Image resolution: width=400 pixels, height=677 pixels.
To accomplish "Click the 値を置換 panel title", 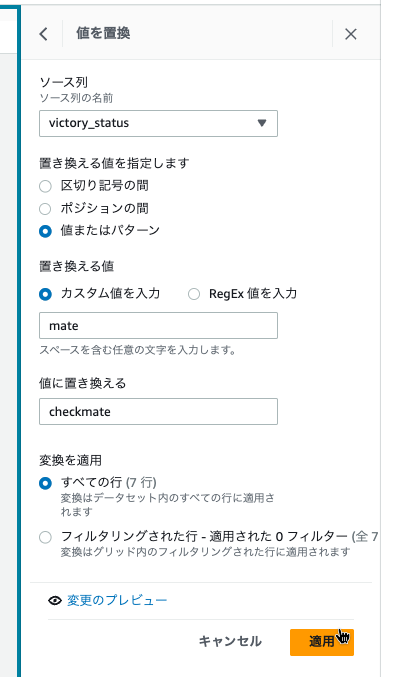I will (x=103, y=33).
